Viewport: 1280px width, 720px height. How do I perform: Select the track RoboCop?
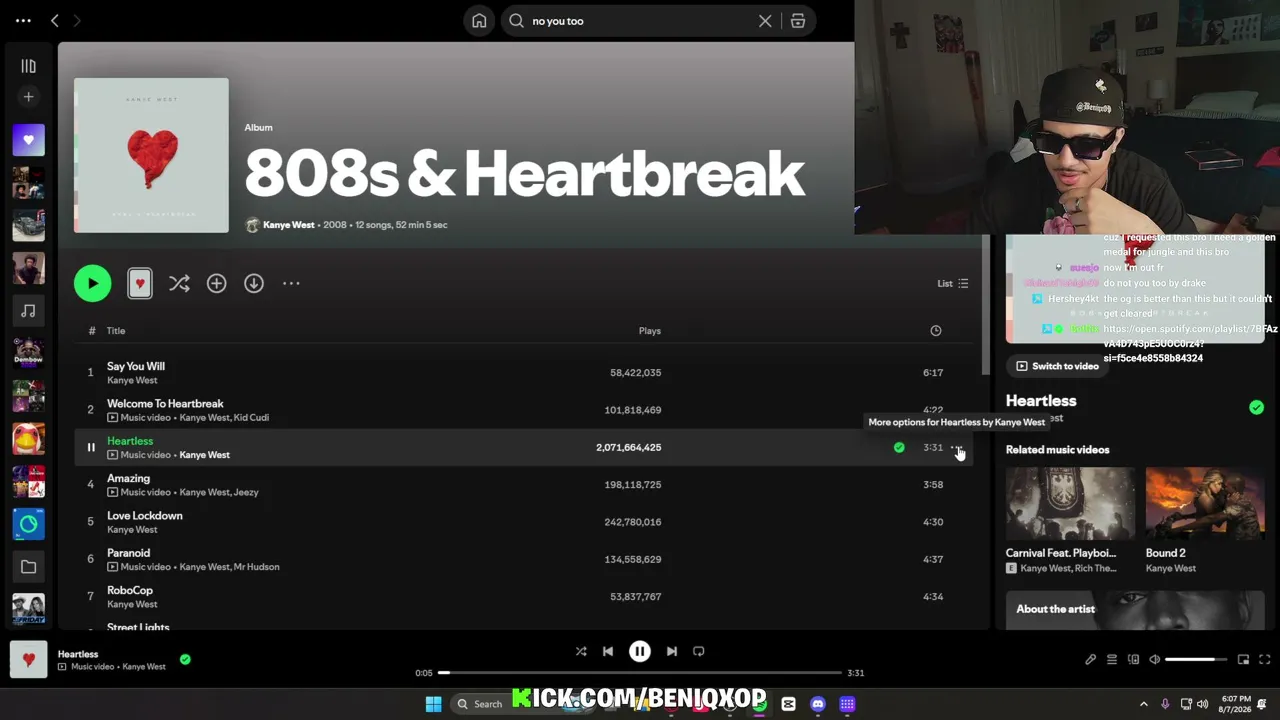[x=524, y=597]
